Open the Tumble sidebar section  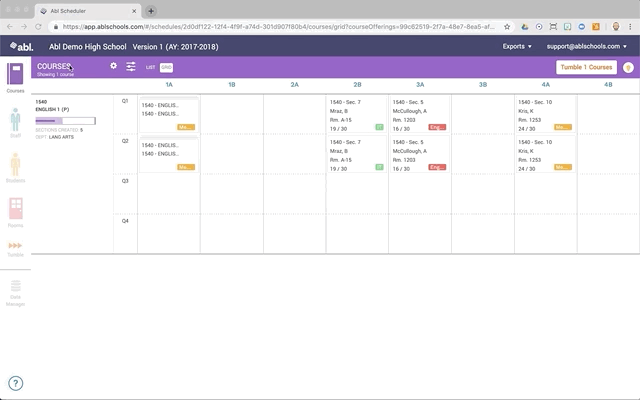[15, 249]
